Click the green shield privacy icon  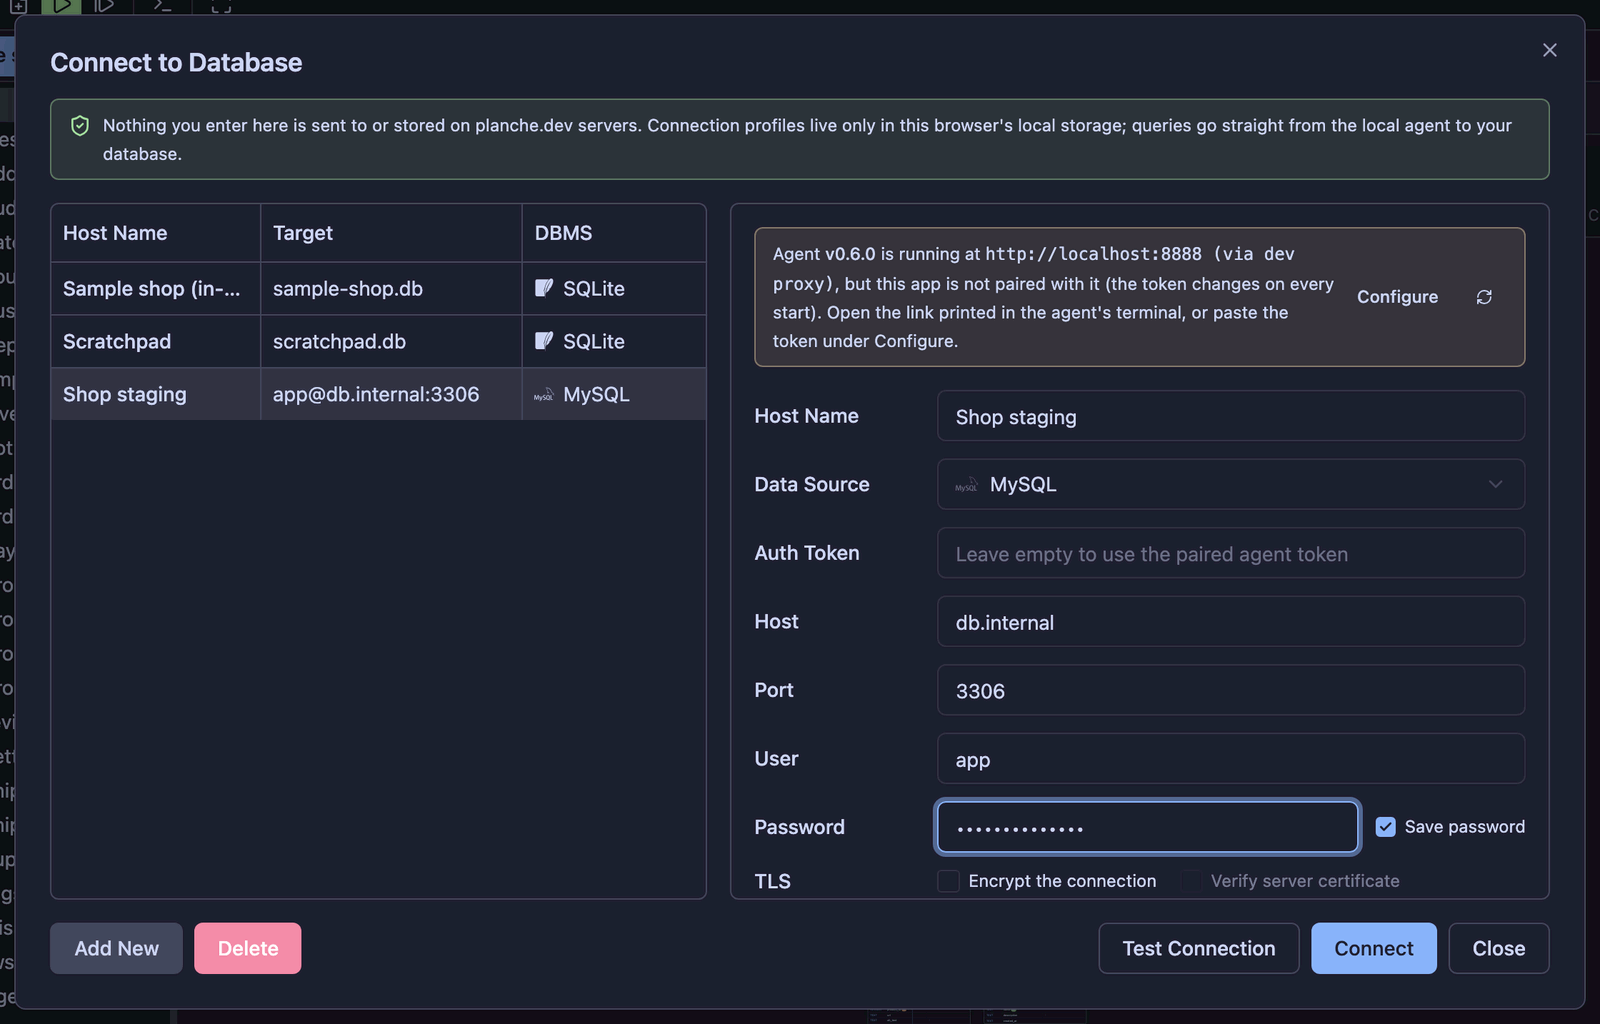tap(80, 126)
